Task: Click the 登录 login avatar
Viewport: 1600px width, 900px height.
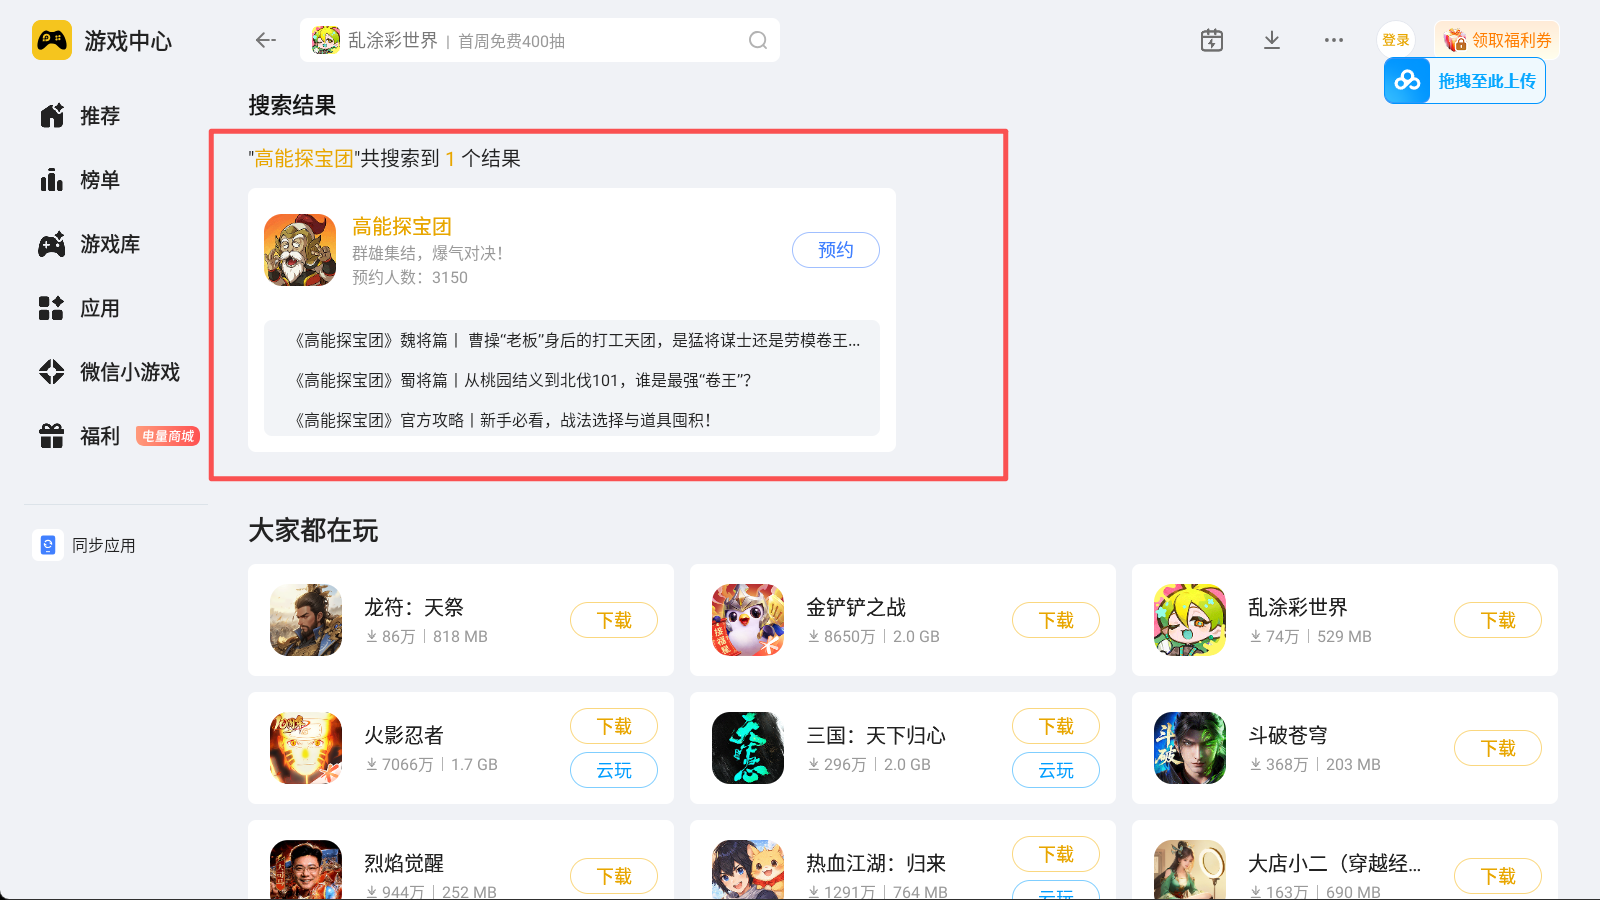Action: [1396, 40]
